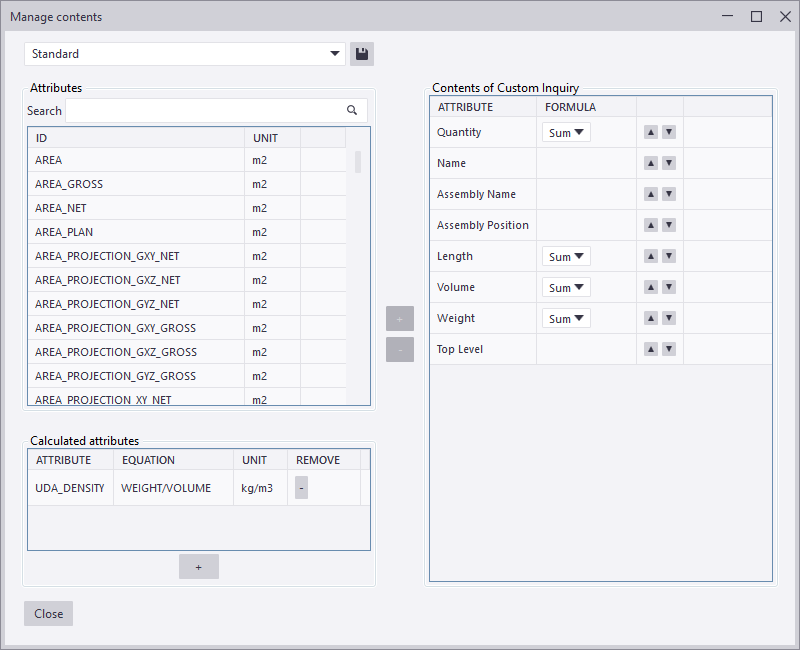Click the Close button
The image size is (800, 650).
tap(48, 613)
